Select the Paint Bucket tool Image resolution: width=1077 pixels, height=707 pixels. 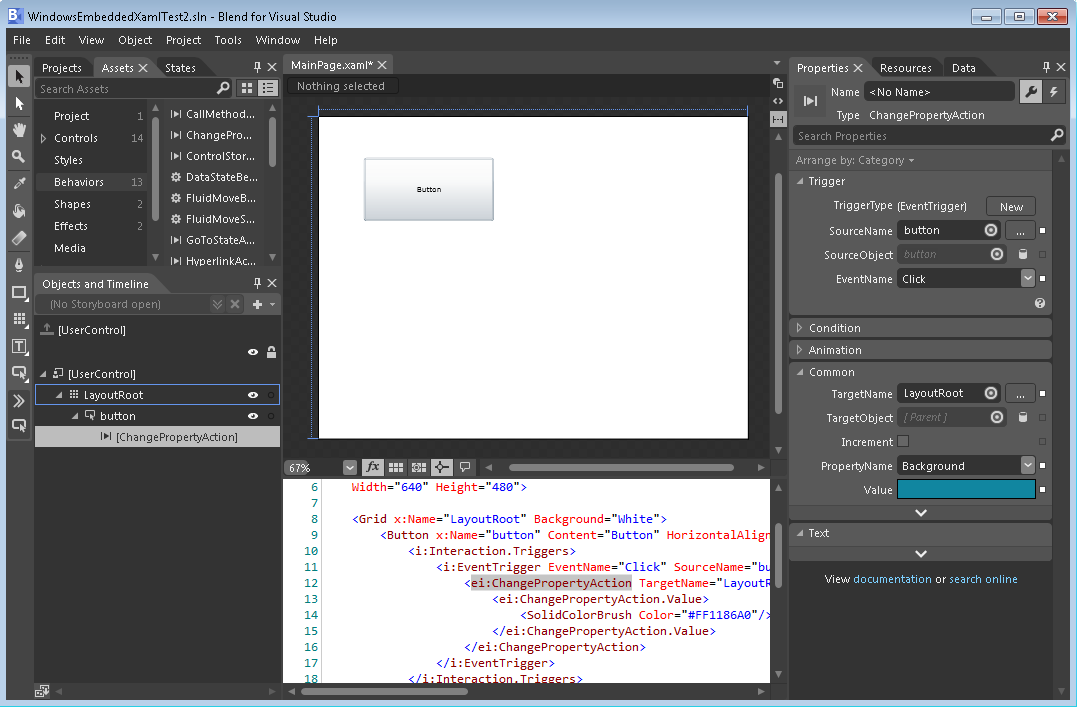[x=19, y=210]
